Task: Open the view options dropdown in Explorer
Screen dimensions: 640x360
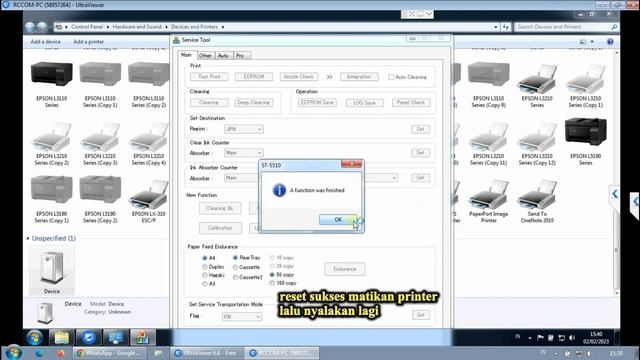Action: pos(592,42)
